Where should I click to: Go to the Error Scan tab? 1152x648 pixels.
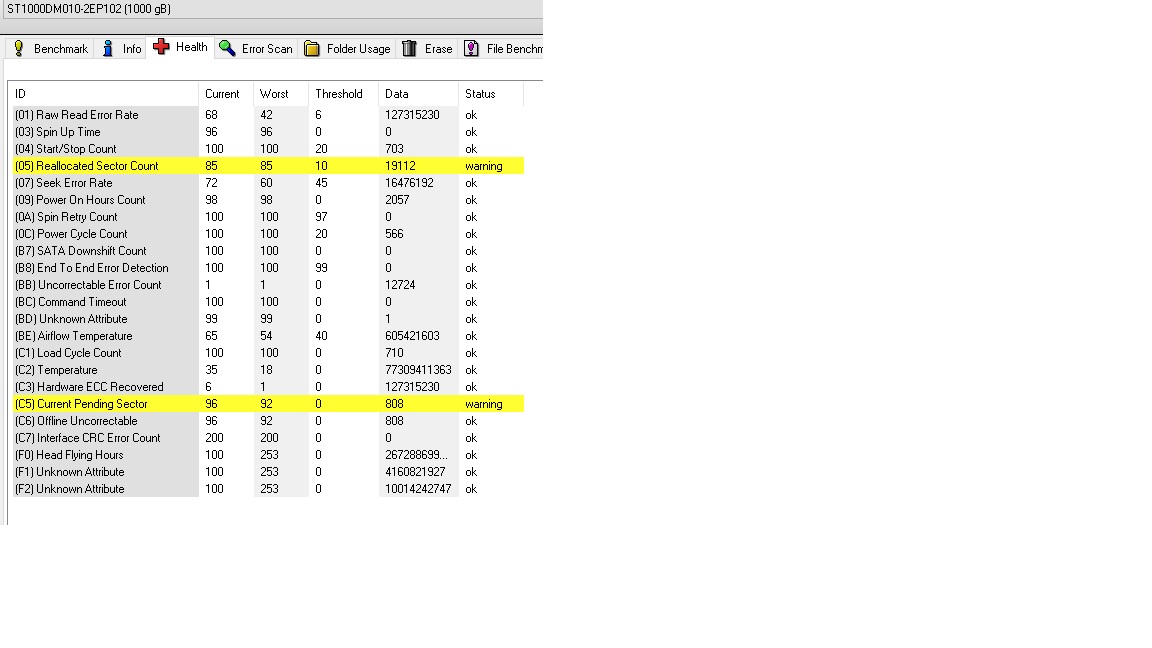[256, 48]
